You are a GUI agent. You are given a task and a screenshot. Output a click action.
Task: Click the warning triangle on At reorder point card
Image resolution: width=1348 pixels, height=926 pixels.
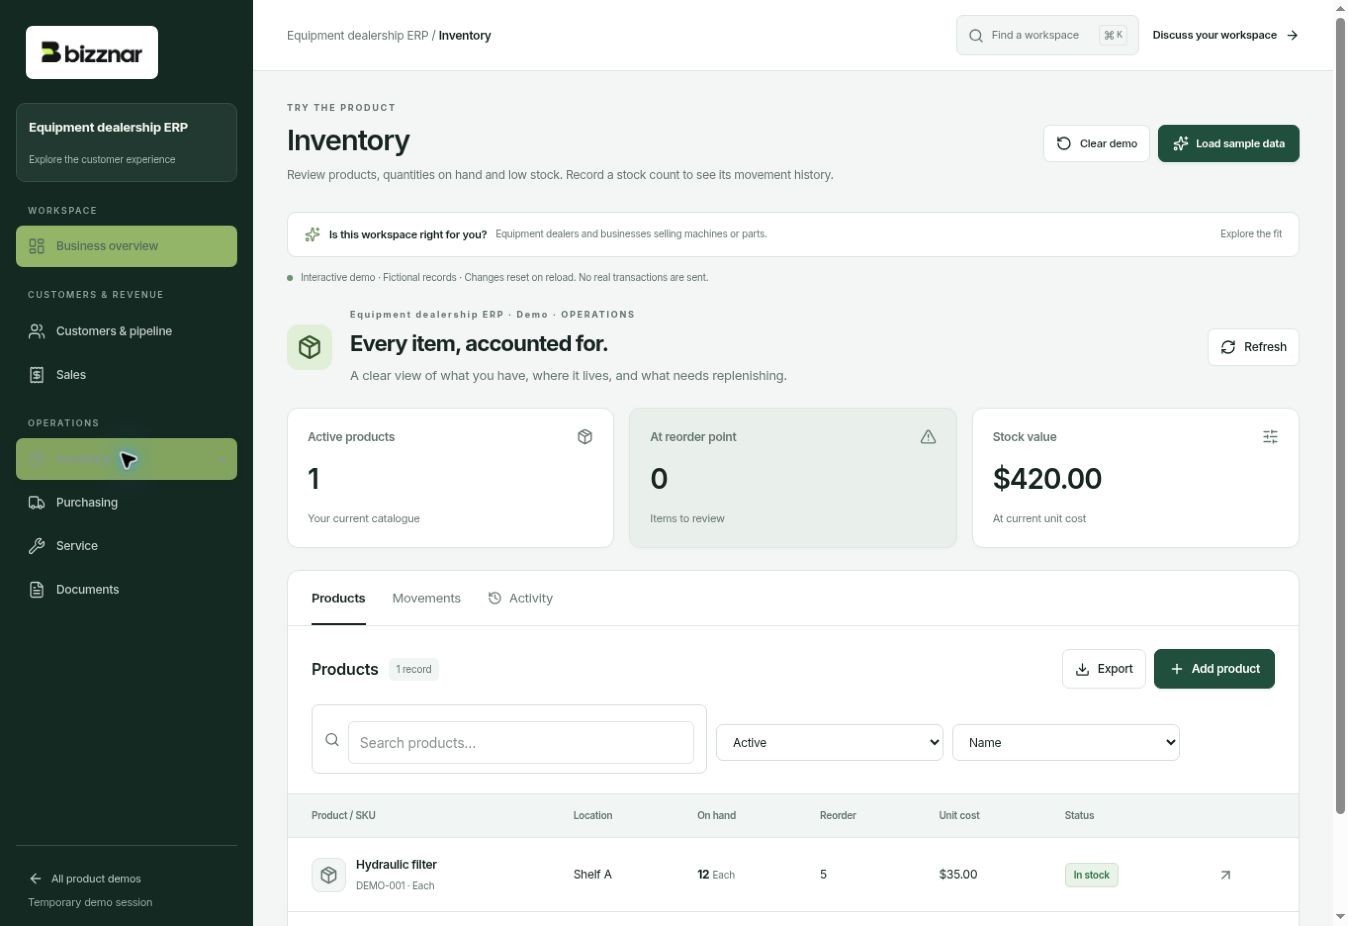click(928, 437)
